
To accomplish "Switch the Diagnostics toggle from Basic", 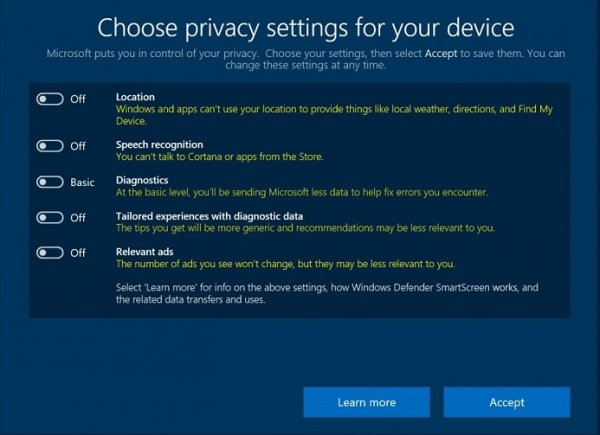I will click(x=50, y=182).
